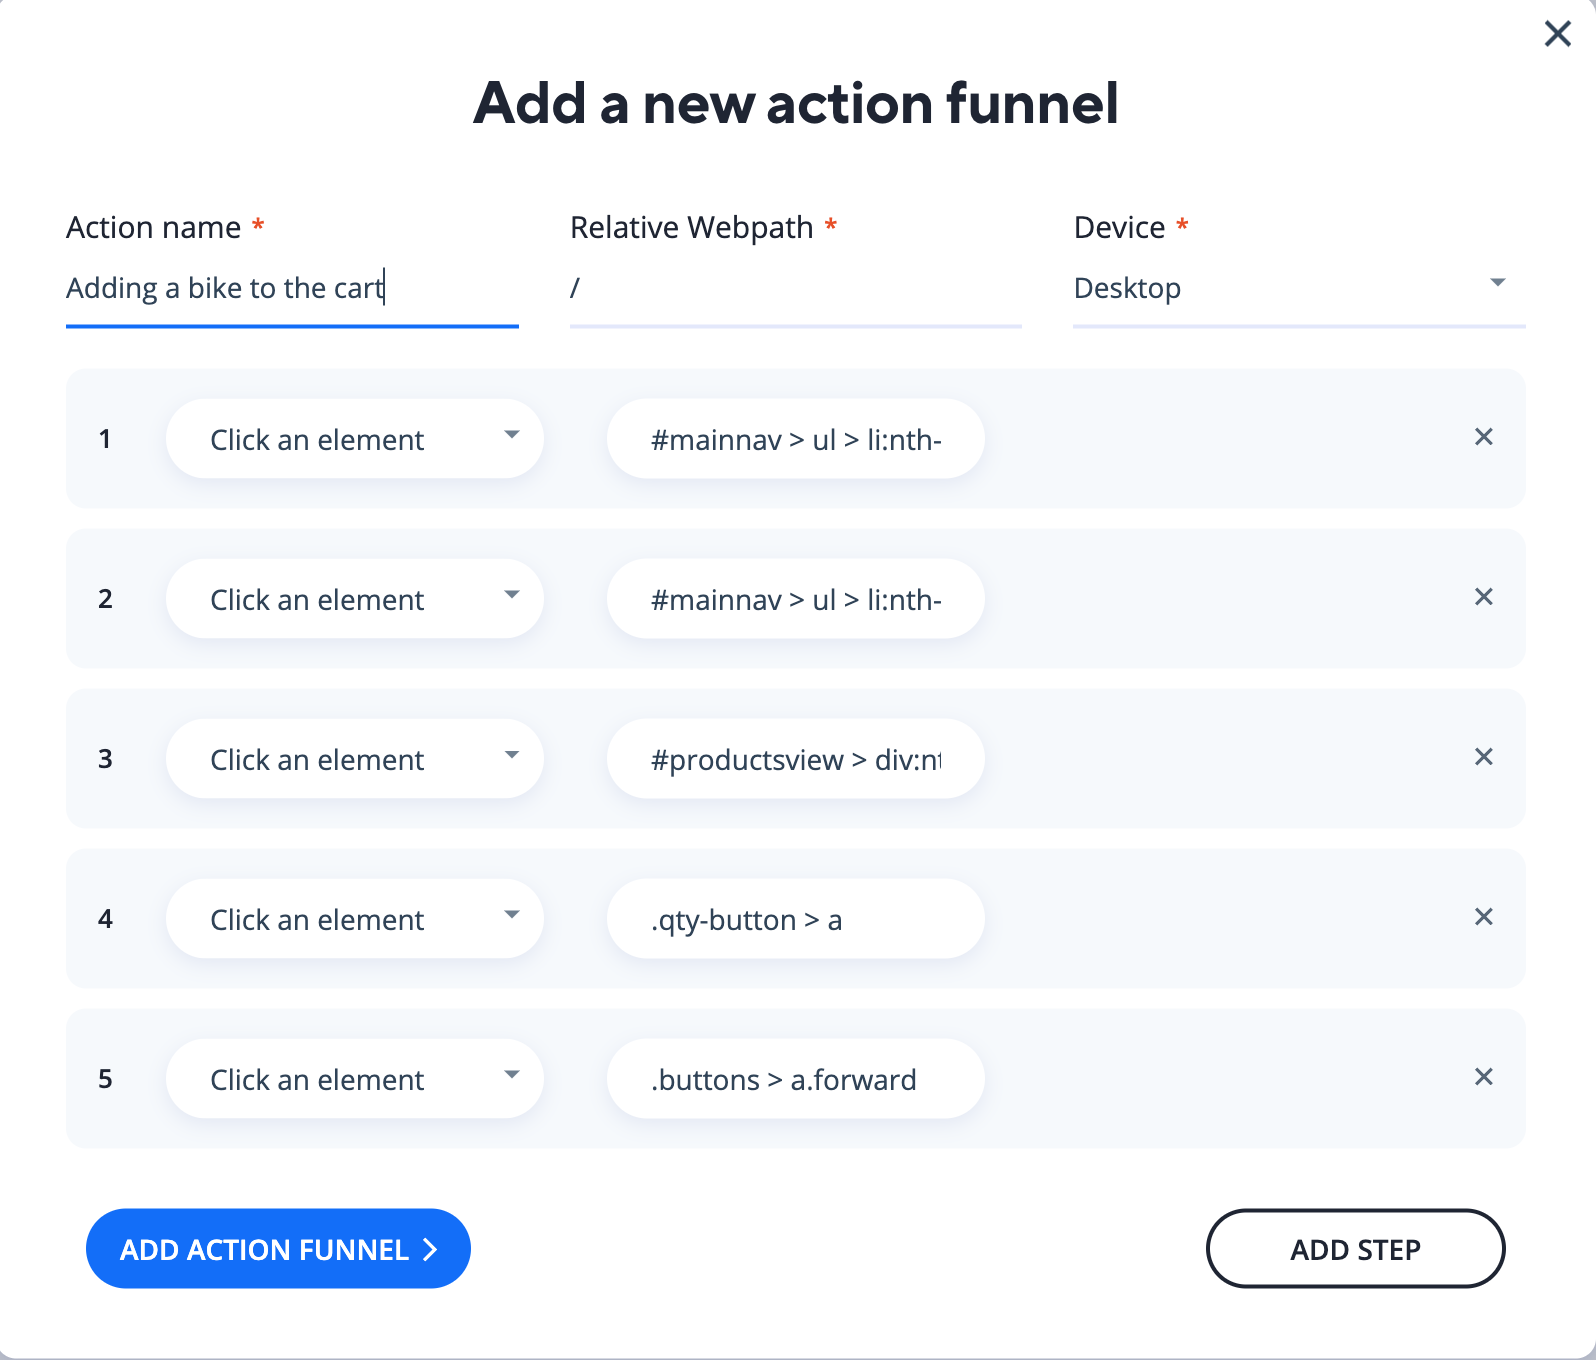Edit the #productsview selector in step 3
Screen dimensions: 1596x1360
click(x=796, y=759)
